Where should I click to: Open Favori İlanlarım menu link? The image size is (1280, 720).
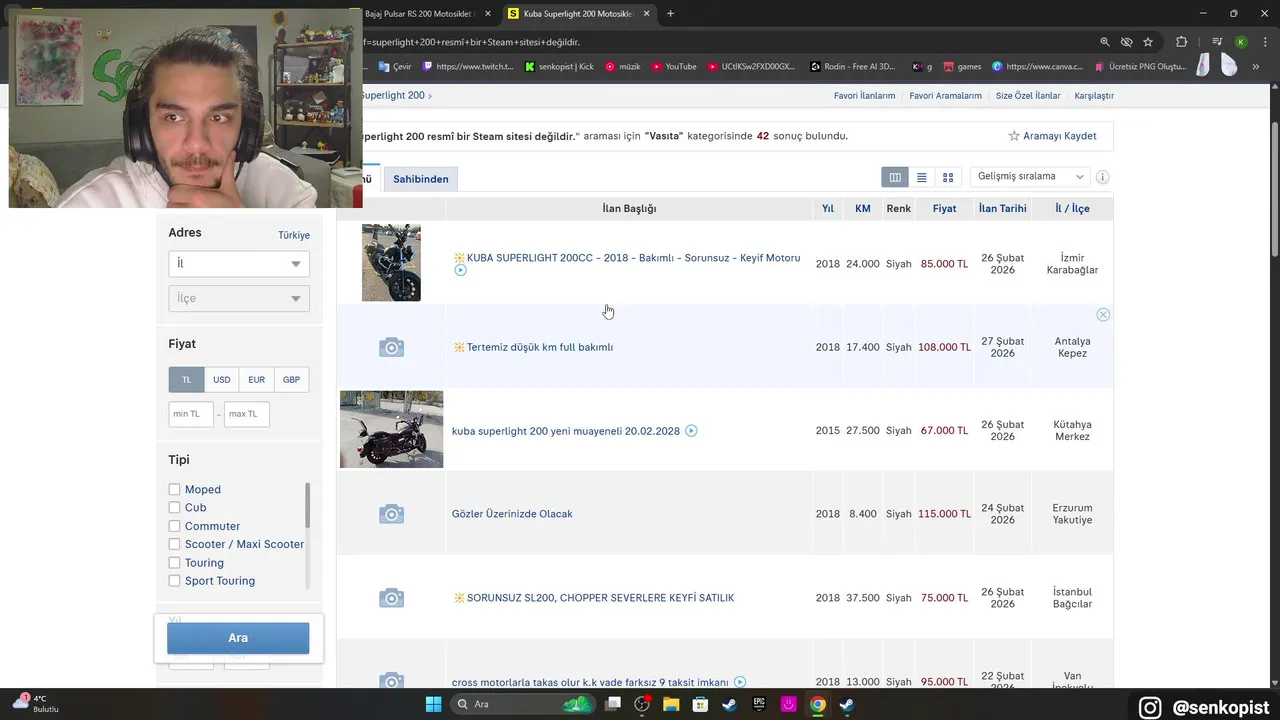pos(864,96)
